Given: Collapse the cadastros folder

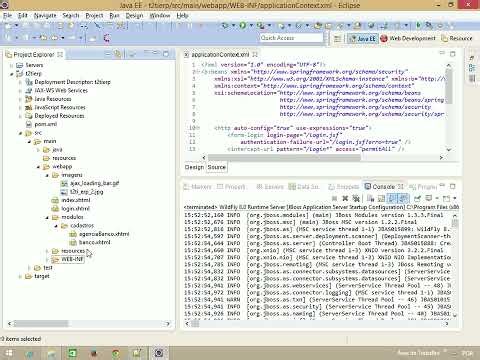Looking at the screenshot, I should pyautogui.click(x=56, y=226).
